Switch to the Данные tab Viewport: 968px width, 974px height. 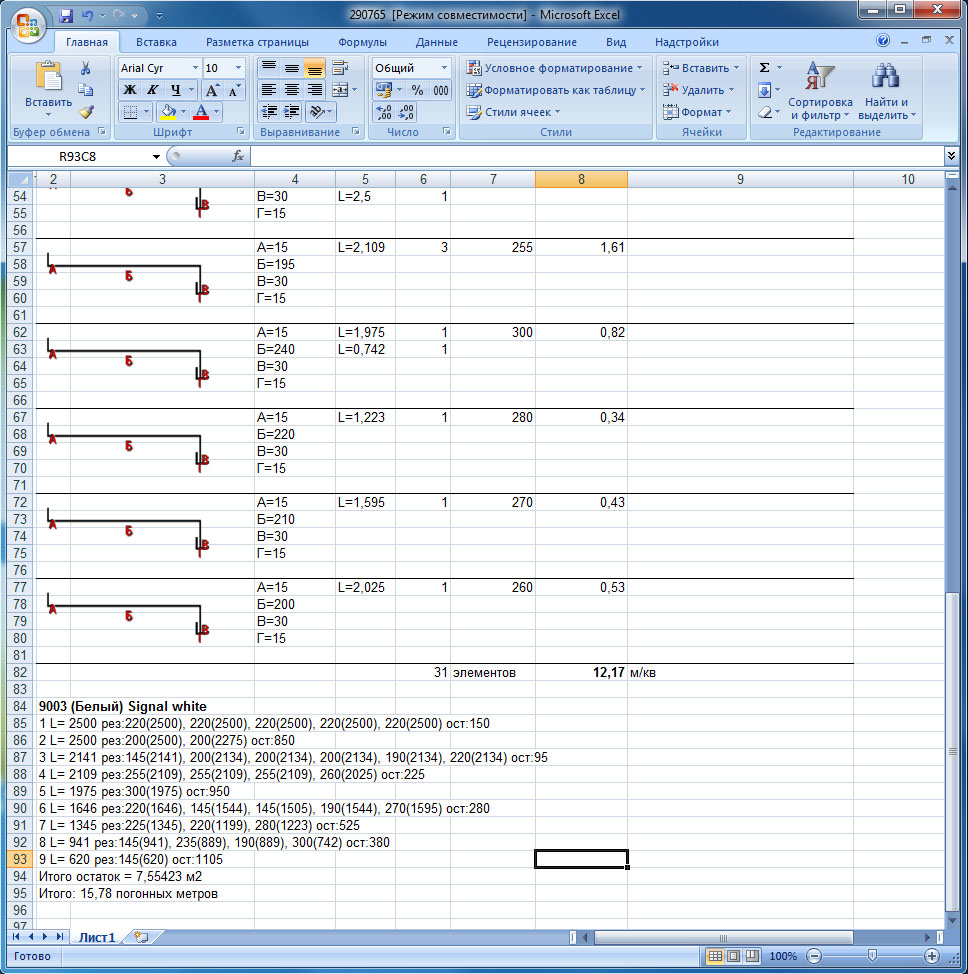point(437,42)
